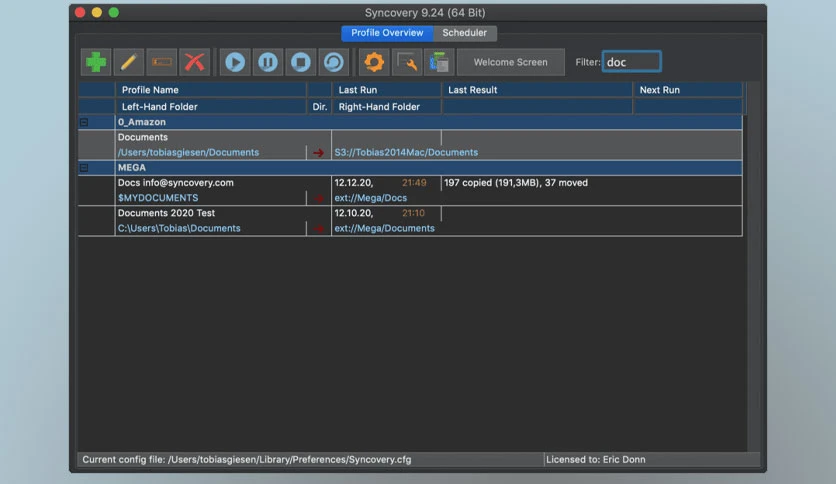Open program settings via orange gear icon
The image size is (836, 484).
[x=374, y=62]
